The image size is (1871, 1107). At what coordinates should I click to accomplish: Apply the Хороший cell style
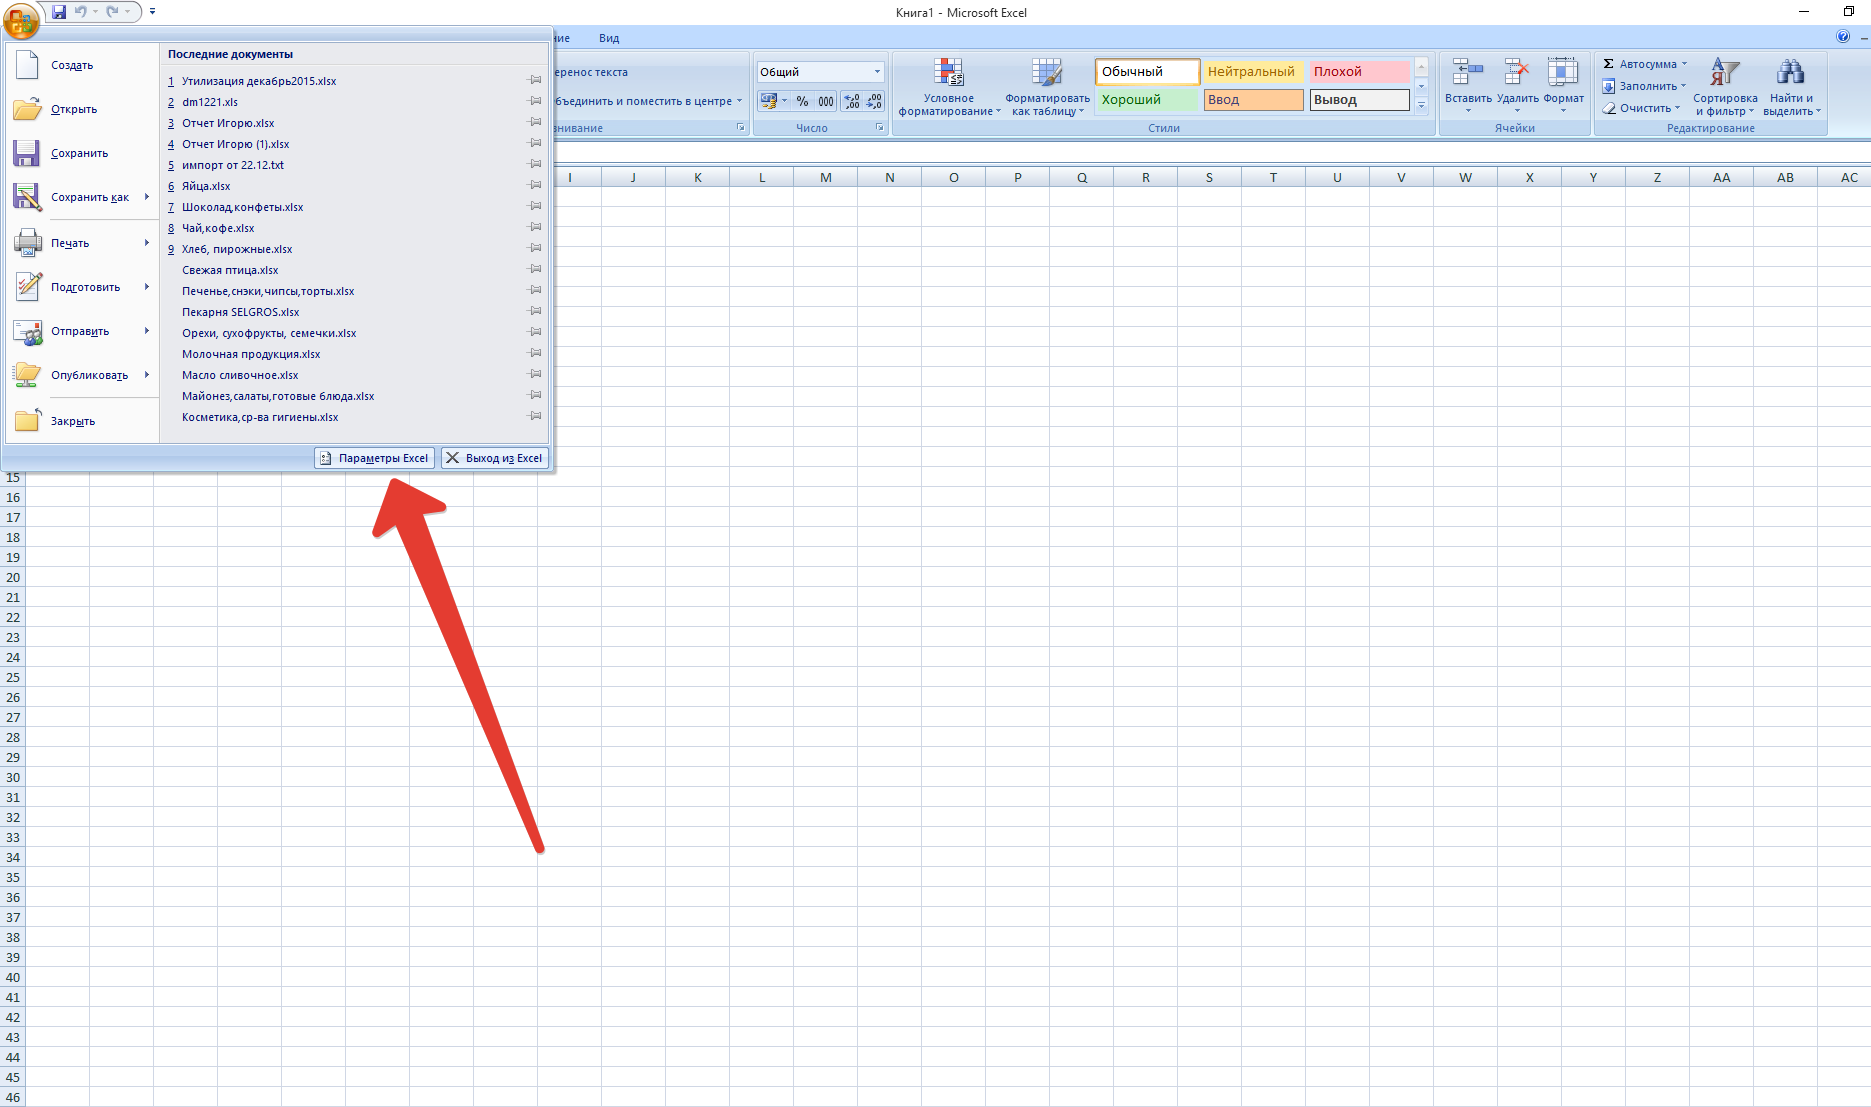1147,100
